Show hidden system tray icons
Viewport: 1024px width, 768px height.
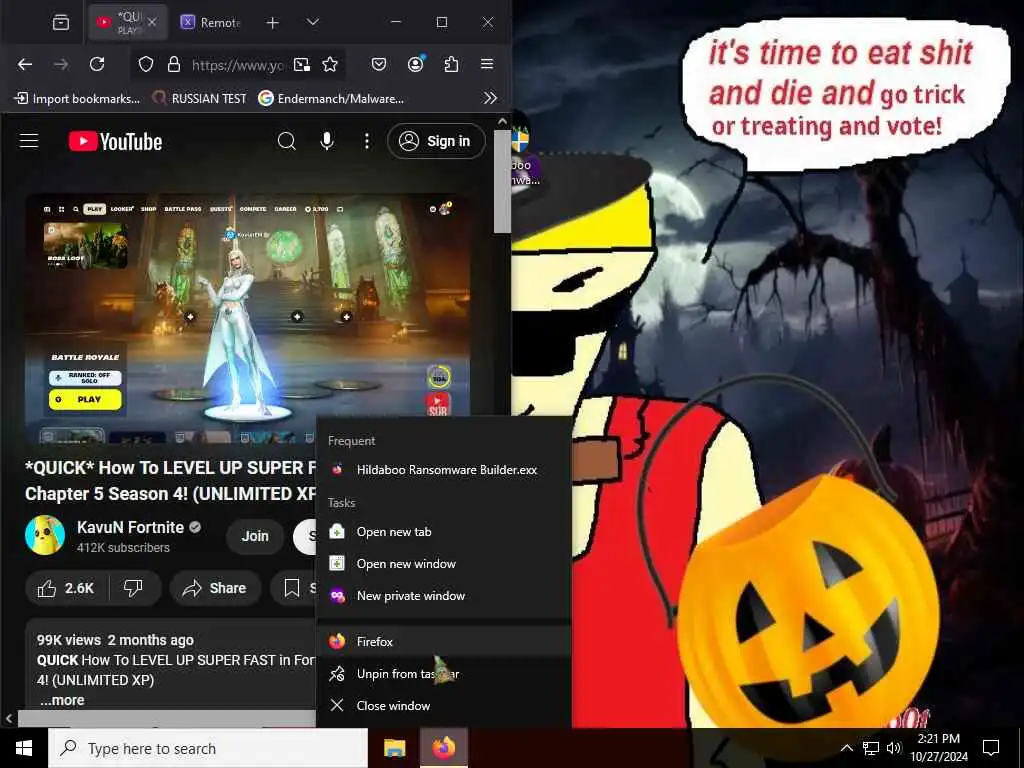coord(846,748)
